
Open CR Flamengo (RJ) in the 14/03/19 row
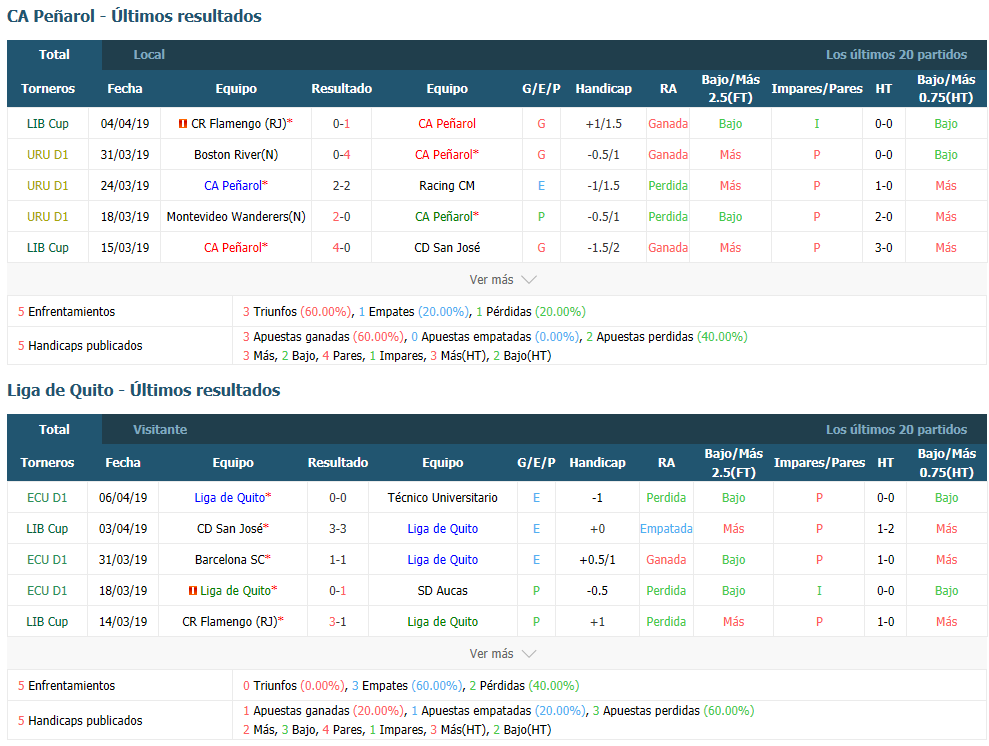[x=230, y=622]
